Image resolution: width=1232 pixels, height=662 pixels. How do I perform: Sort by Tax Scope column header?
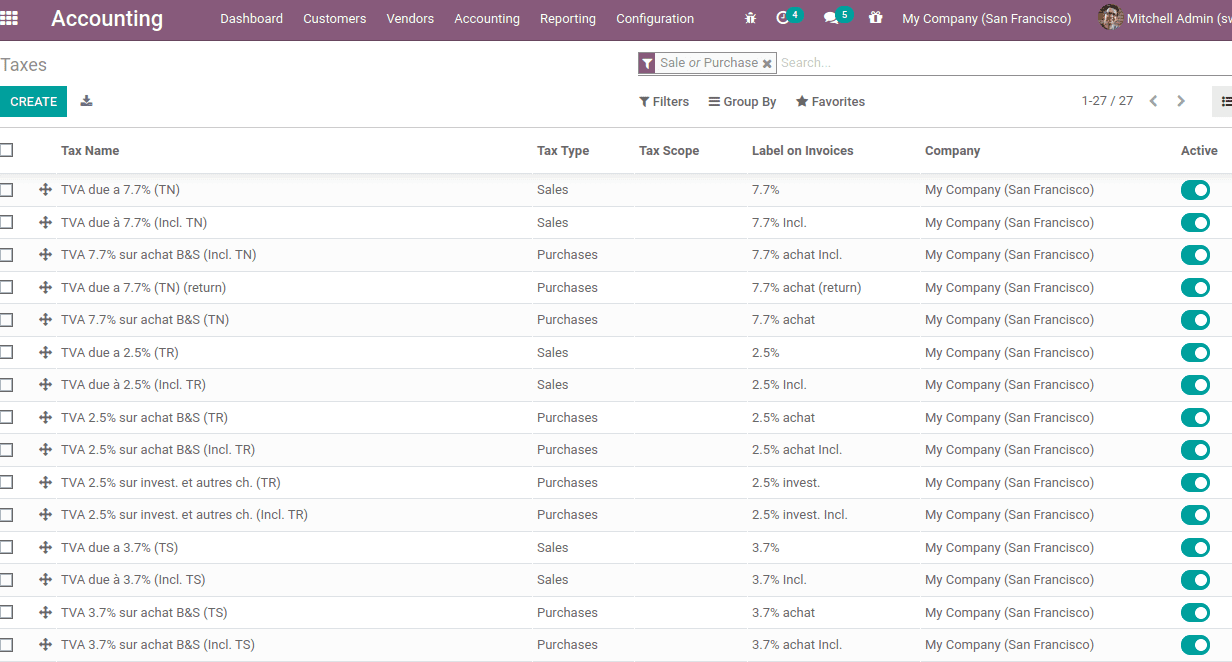(669, 151)
